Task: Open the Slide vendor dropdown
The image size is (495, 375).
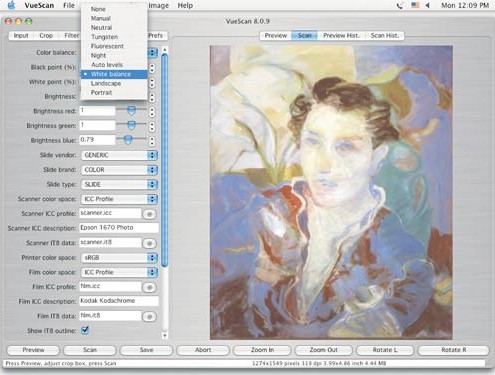Action: pos(119,155)
